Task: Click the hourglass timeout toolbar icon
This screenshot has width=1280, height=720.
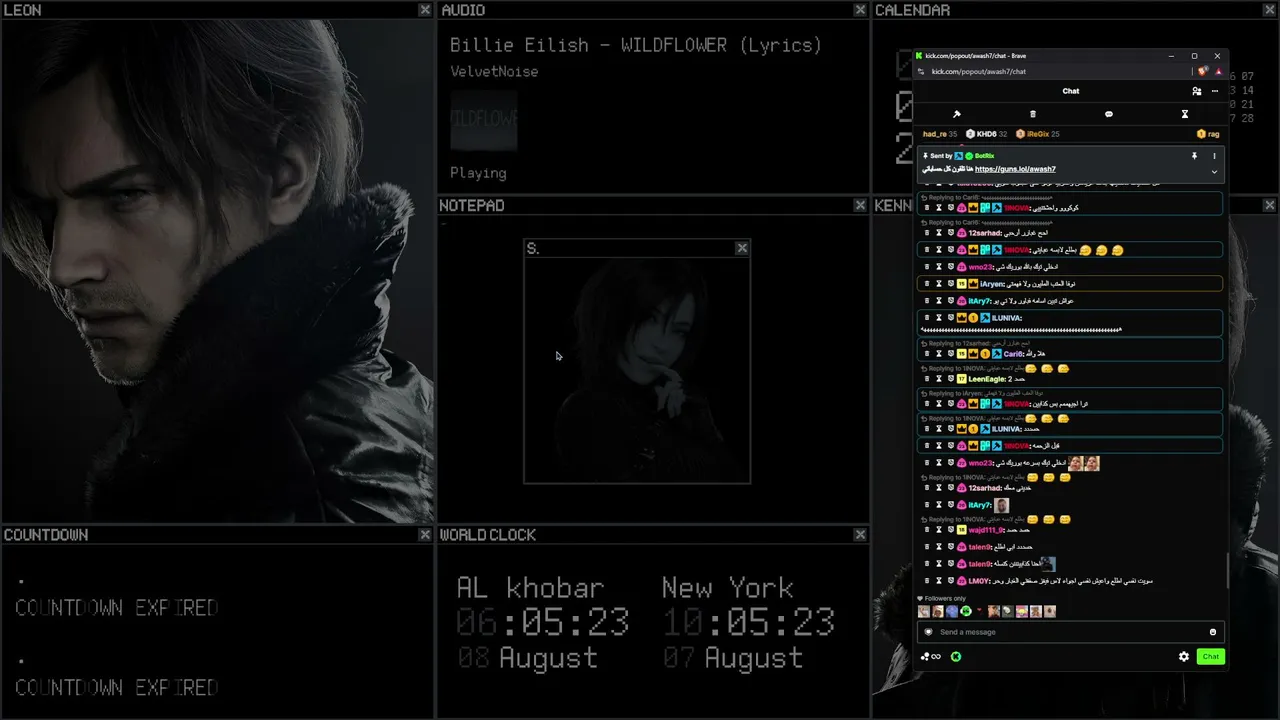Action: pyautogui.click(x=1185, y=114)
